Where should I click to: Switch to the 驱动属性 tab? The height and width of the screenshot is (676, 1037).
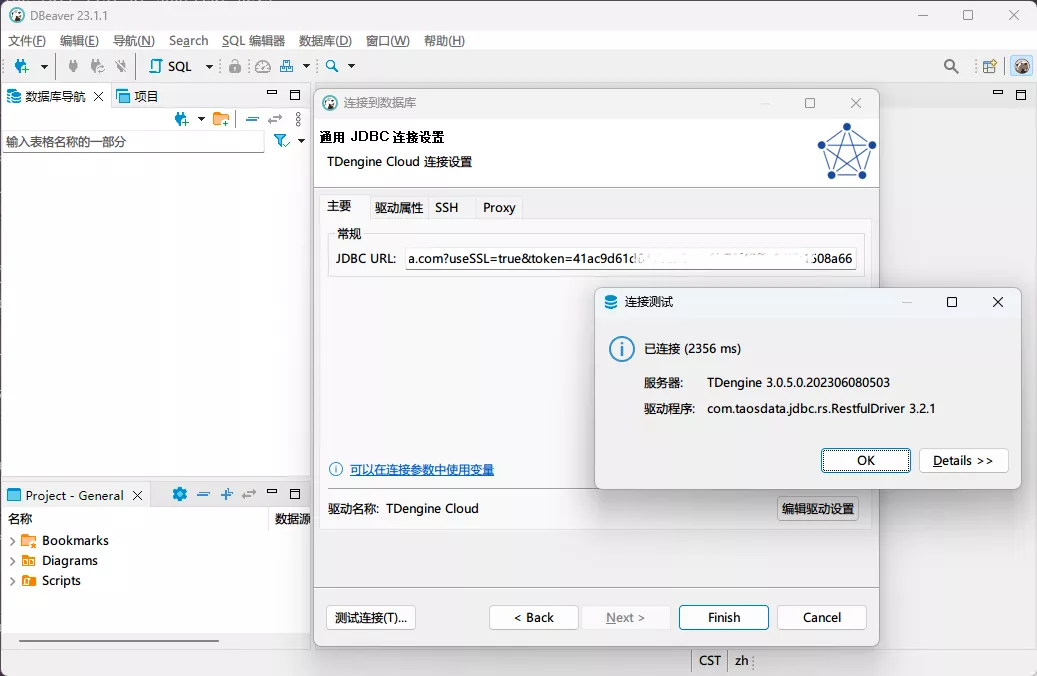coord(399,208)
